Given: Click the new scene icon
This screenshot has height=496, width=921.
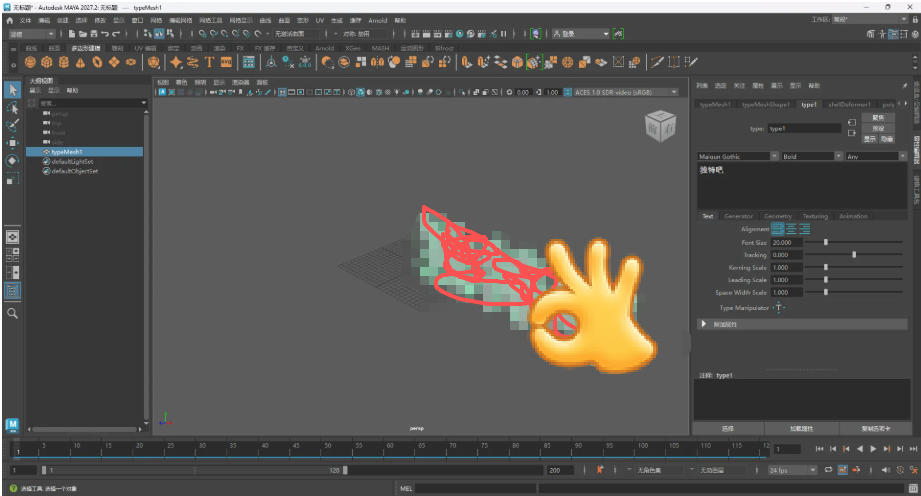Looking at the screenshot, I should (72, 34).
